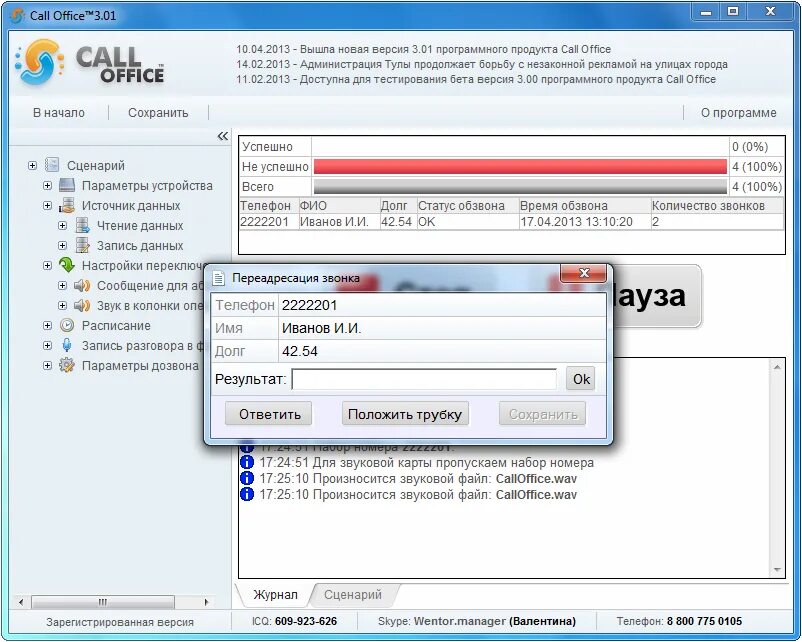
Task: Expand Чтение данных node
Action: coord(62,226)
